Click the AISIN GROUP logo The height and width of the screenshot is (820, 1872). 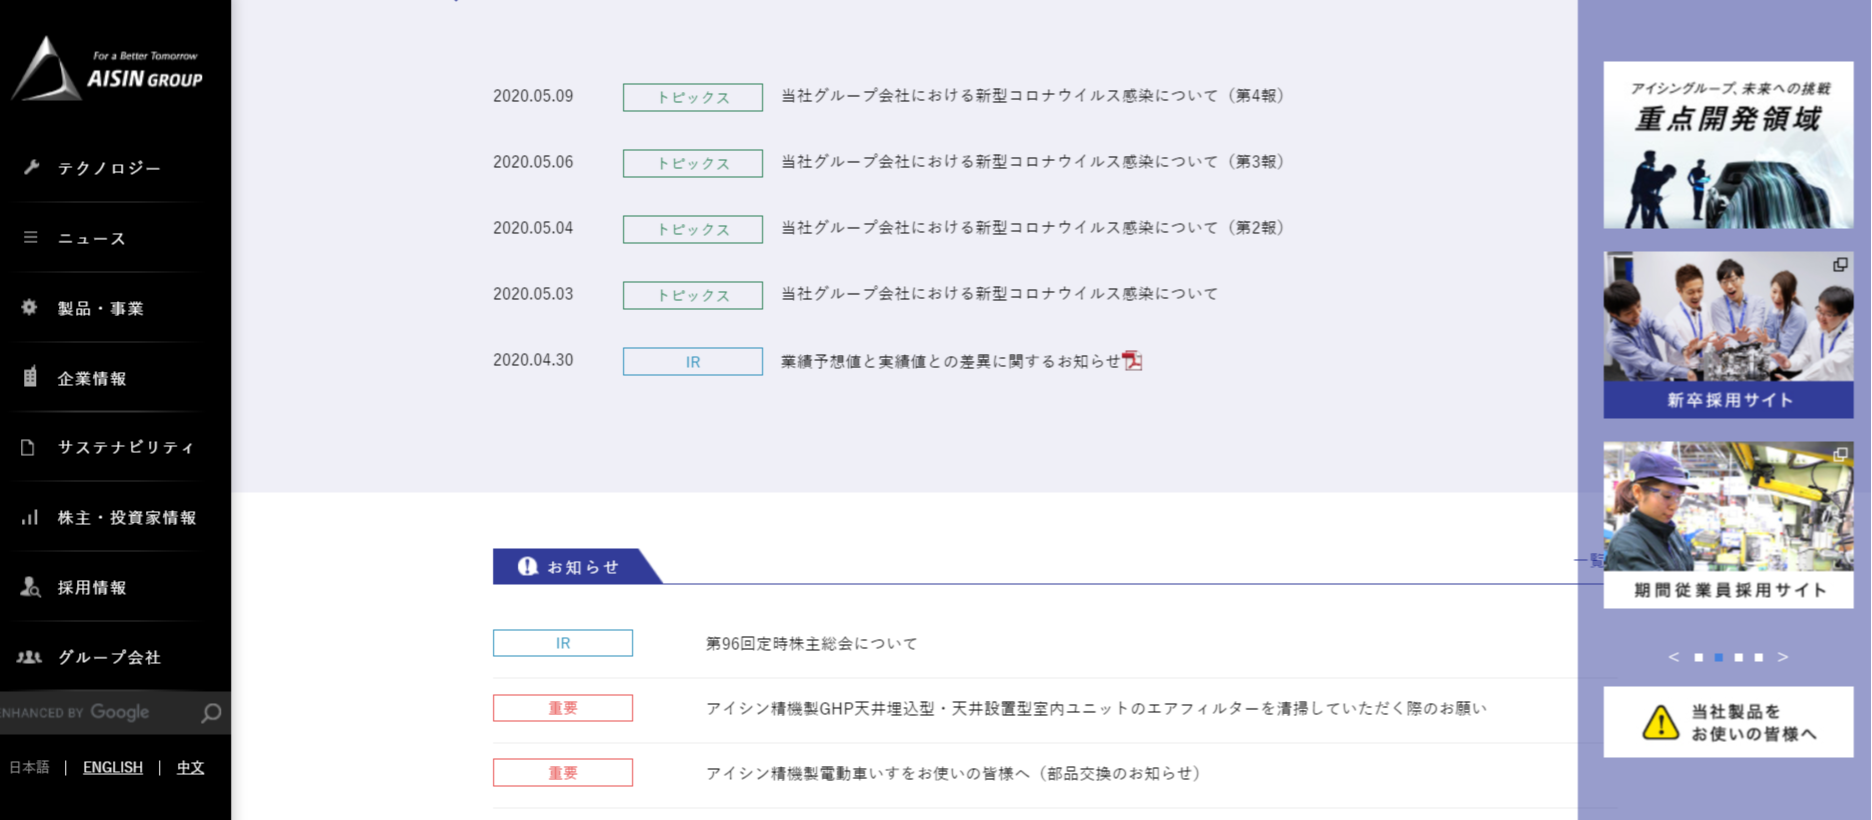click(108, 69)
